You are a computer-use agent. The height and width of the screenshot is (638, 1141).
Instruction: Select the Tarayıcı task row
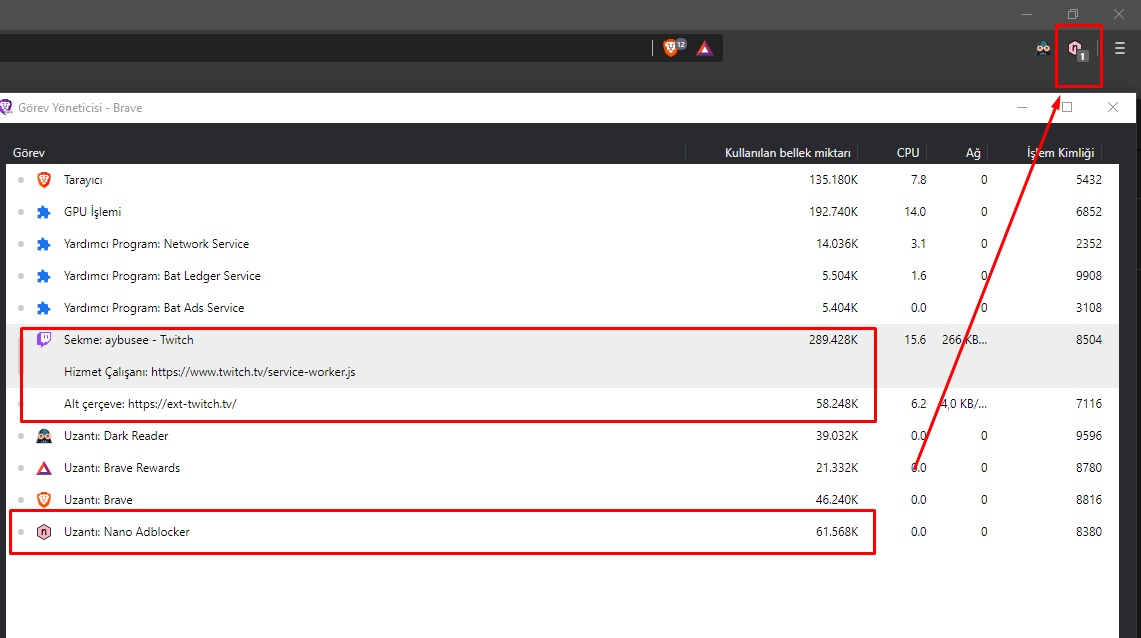click(562, 180)
